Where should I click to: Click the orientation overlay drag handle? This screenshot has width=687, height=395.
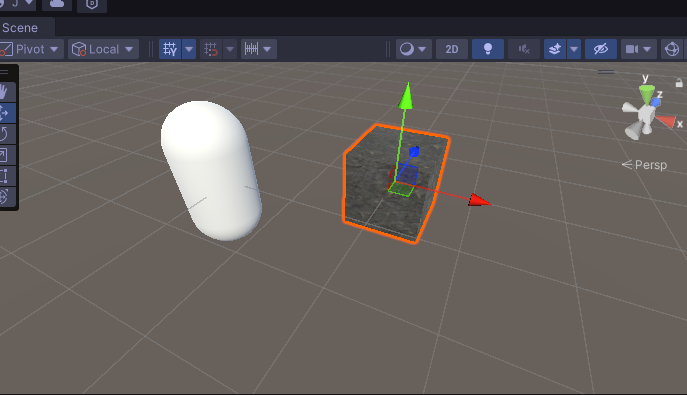pyautogui.click(x=606, y=72)
